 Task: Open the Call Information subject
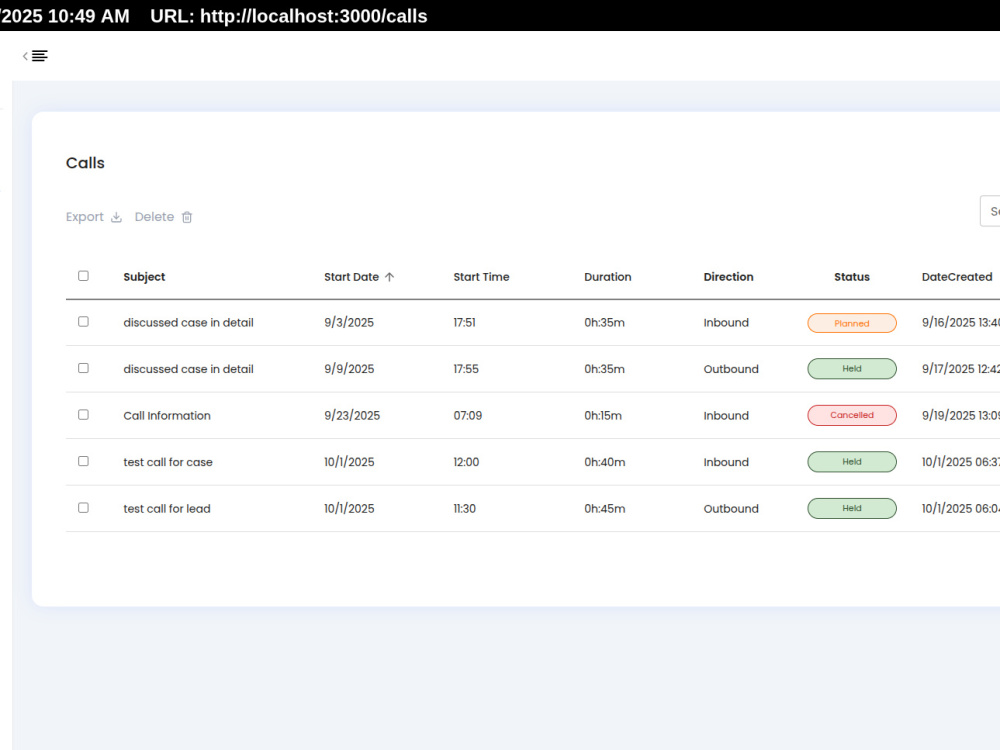(x=167, y=416)
